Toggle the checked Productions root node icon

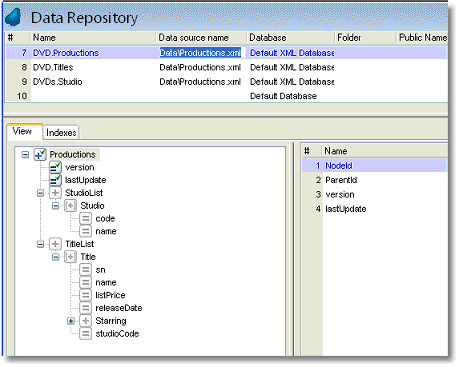pyautogui.click(x=40, y=154)
